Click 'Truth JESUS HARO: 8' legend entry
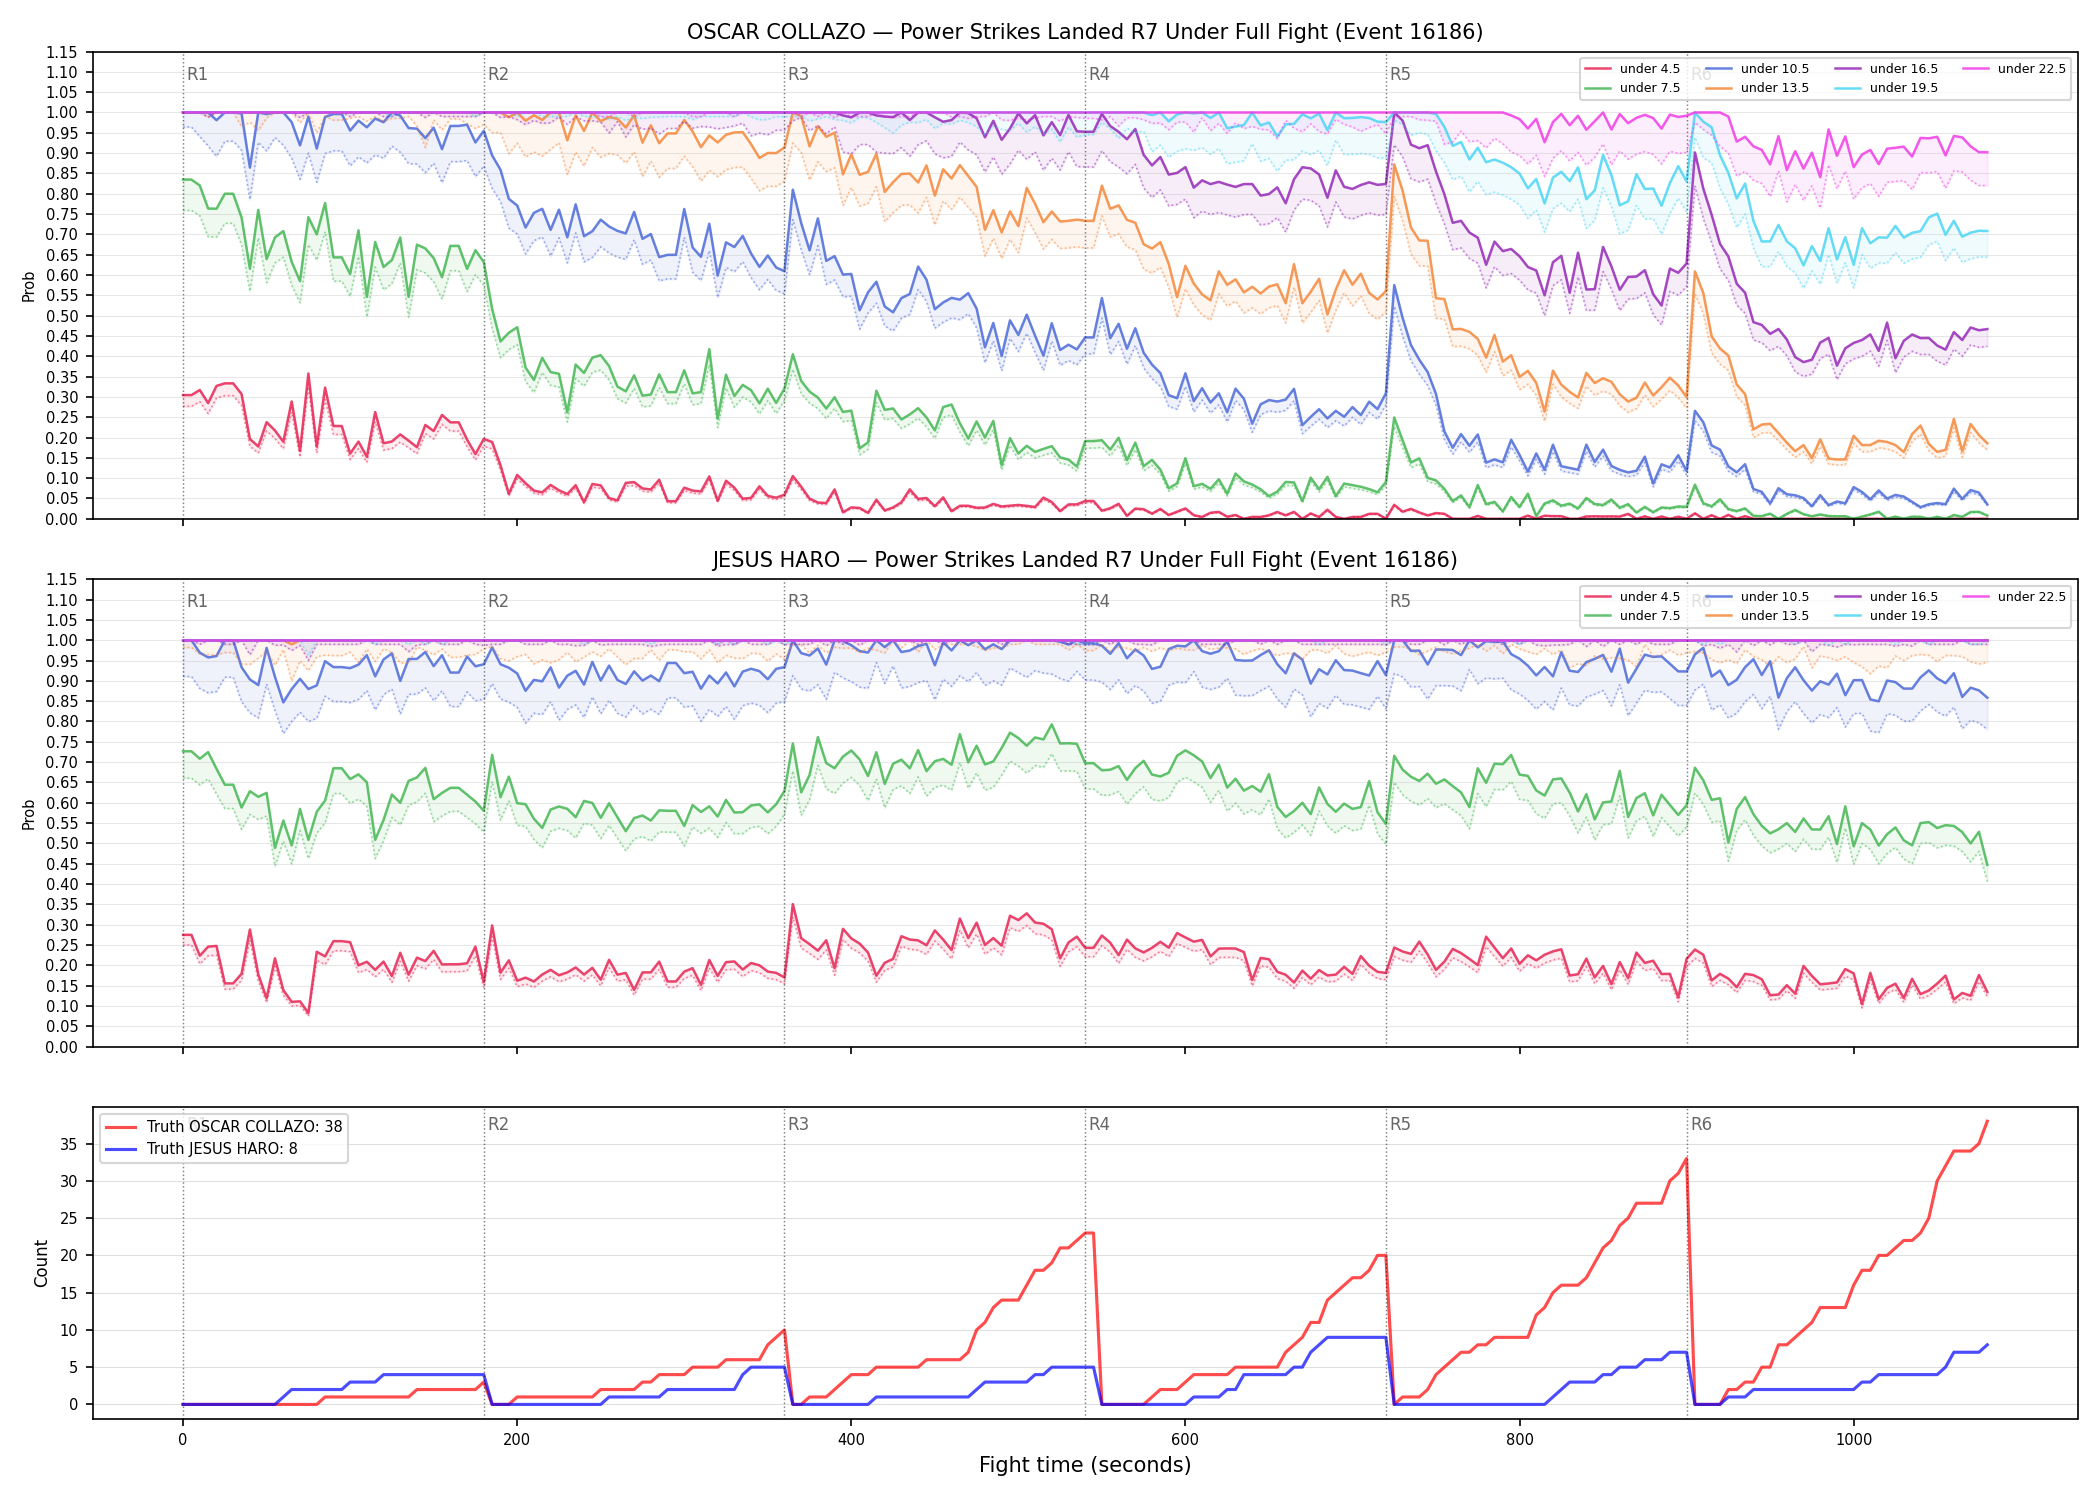The height and width of the screenshot is (1500, 2100). tap(201, 1149)
